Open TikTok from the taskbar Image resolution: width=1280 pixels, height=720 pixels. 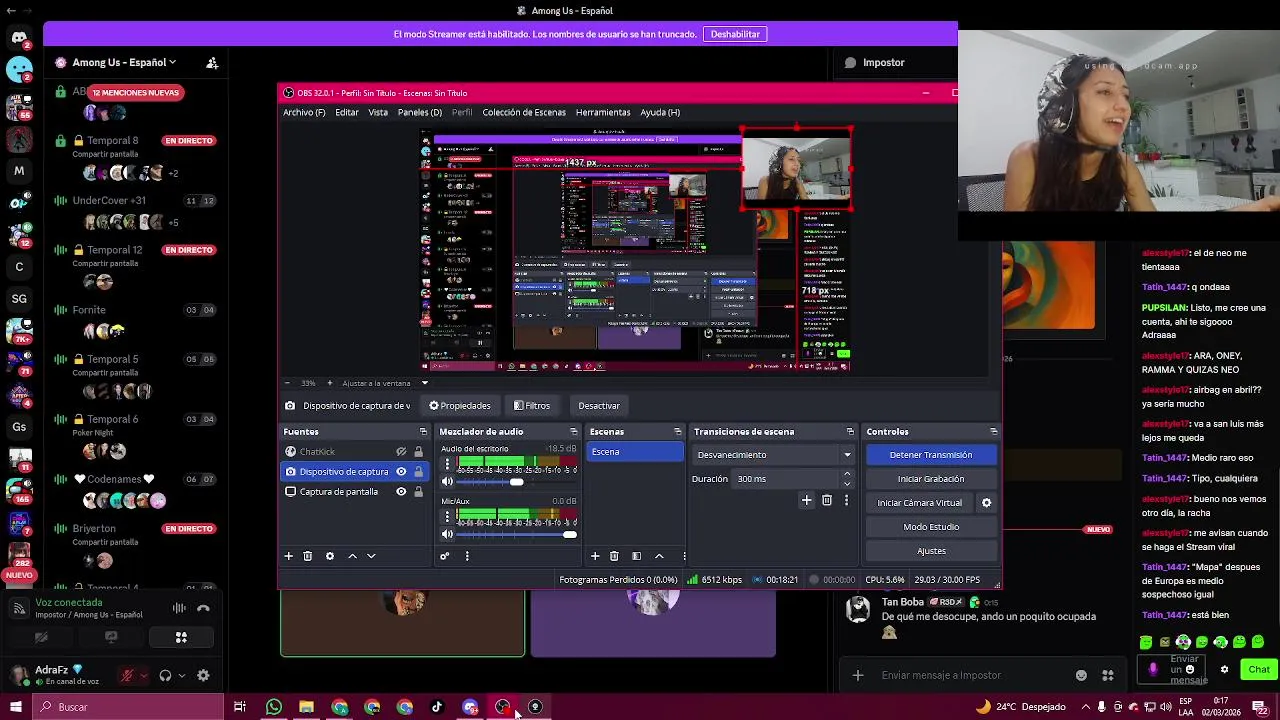437,707
